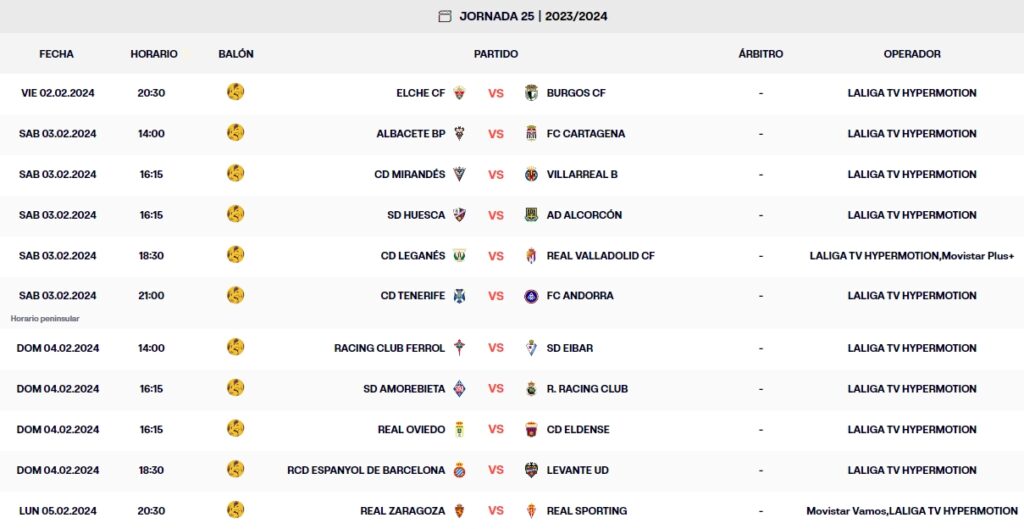Click the Burgos CF club crest

[531, 93]
